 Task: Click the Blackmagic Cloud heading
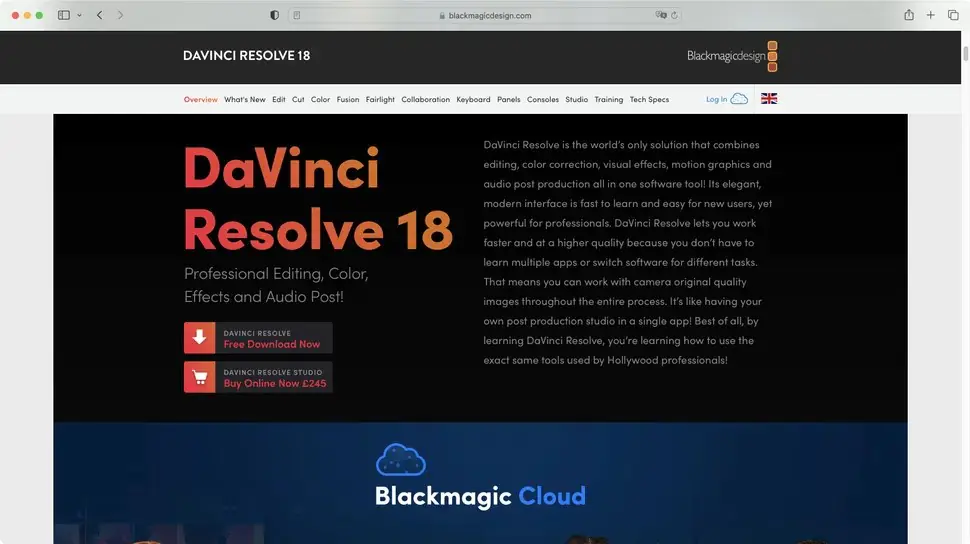point(480,496)
